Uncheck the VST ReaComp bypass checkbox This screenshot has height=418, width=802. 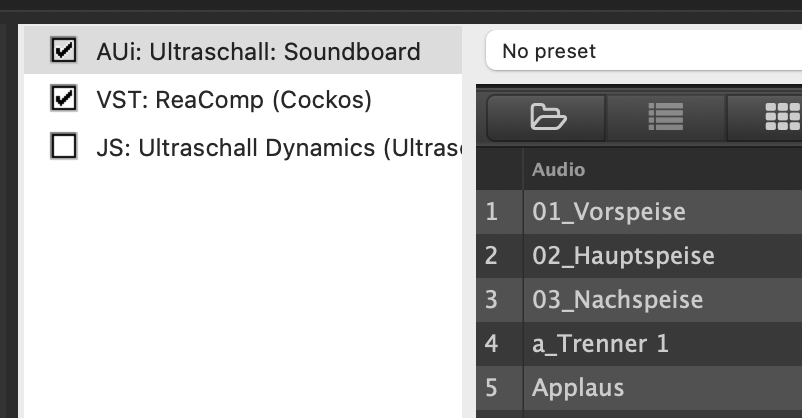[64, 99]
